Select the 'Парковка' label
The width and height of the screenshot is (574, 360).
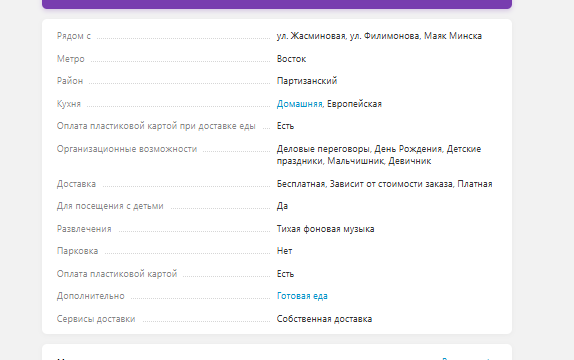[x=78, y=251]
